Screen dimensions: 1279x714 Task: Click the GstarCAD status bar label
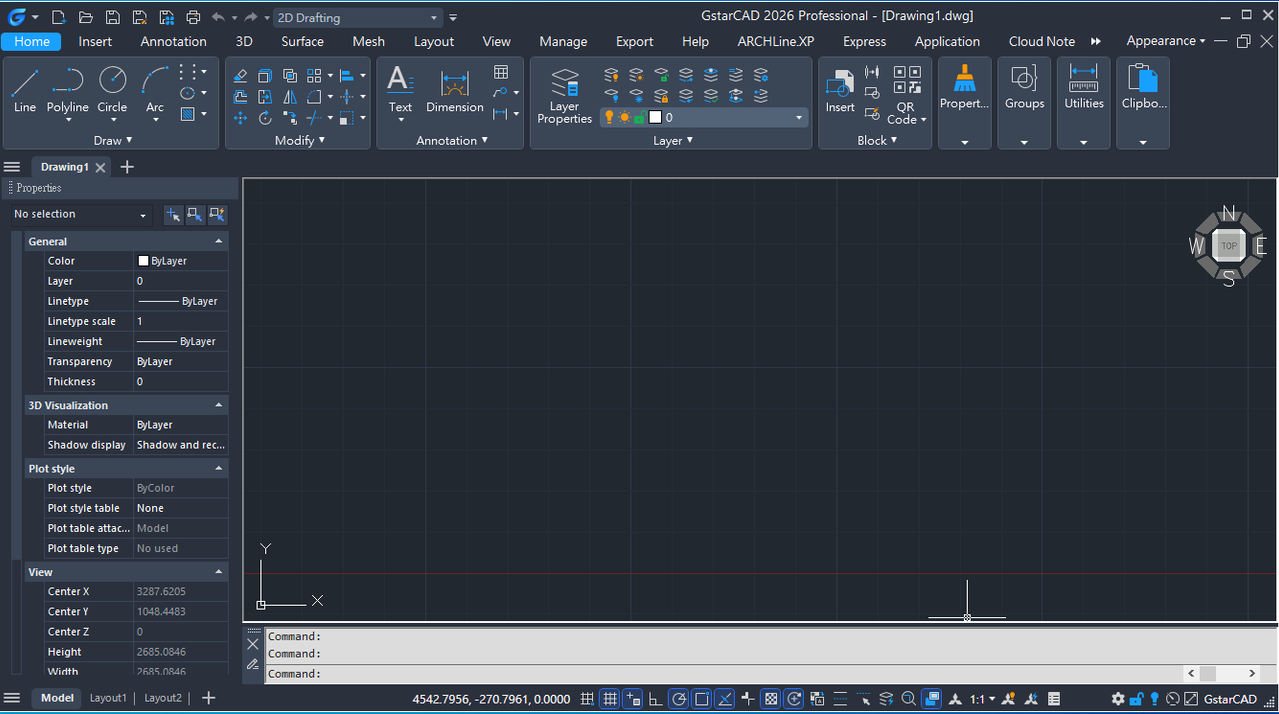(1229, 698)
